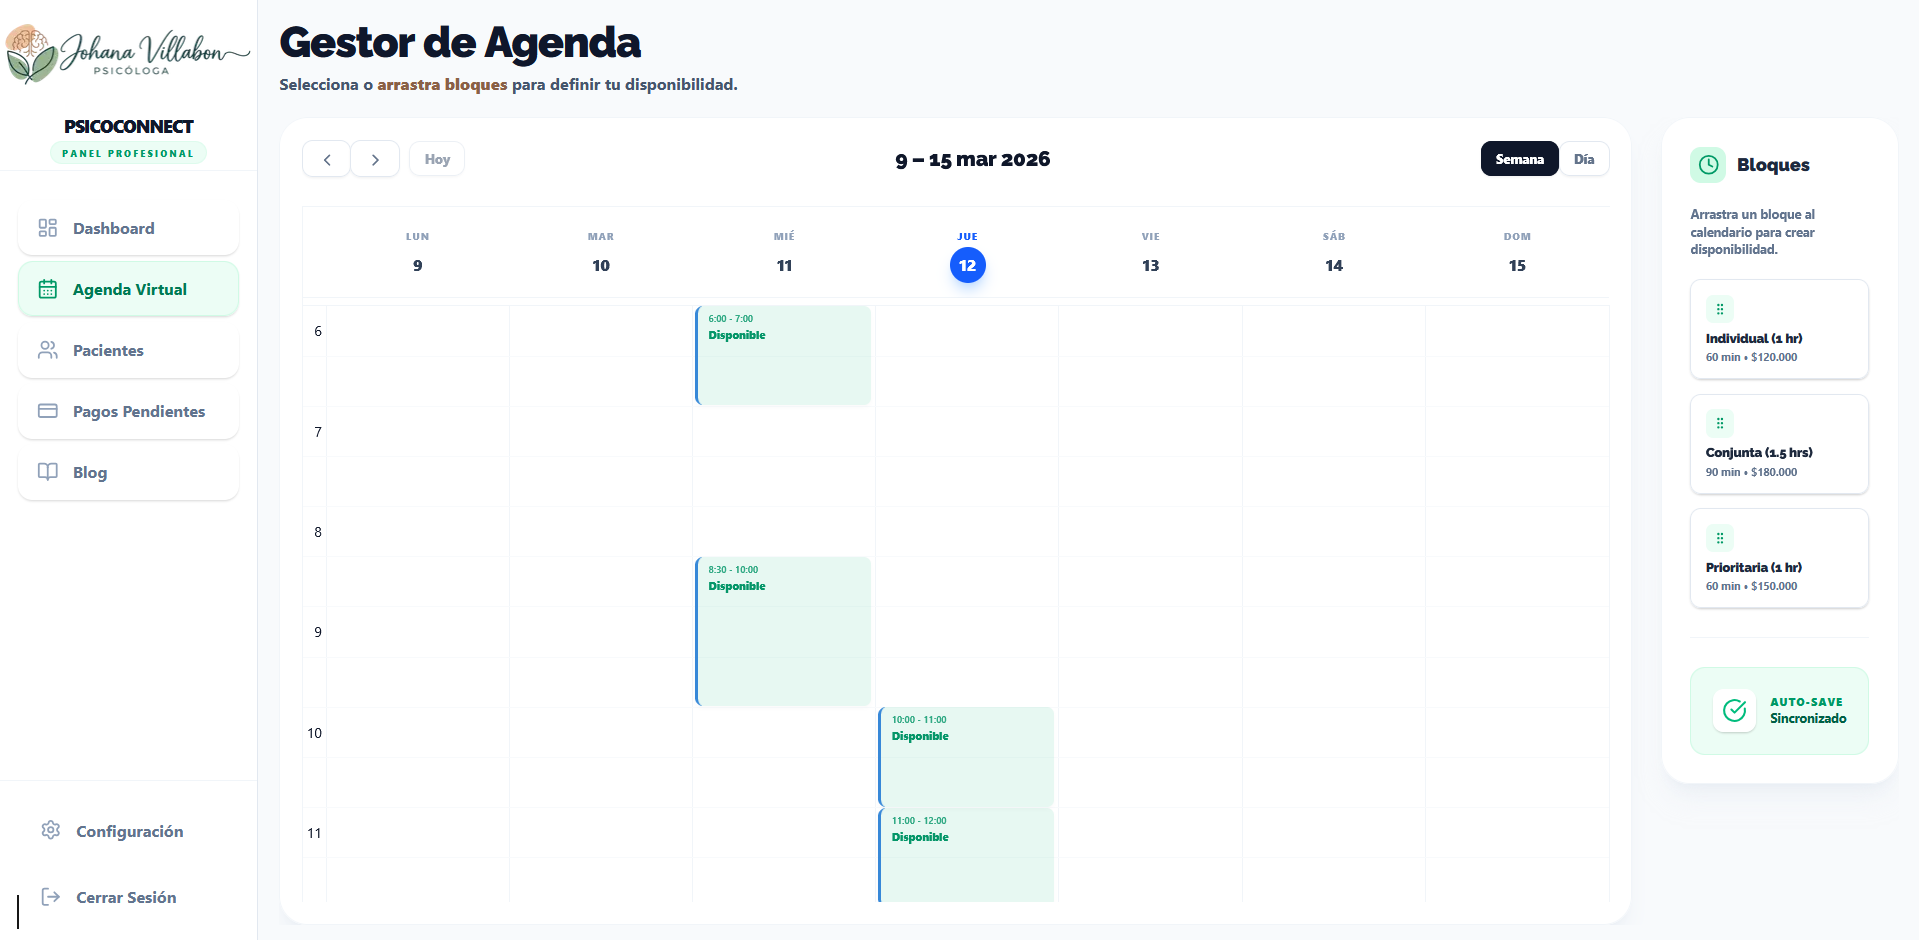Viewport: 1919px width, 940px height.
Task: Click the Pagos Pendientes card icon
Action: tap(47, 411)
